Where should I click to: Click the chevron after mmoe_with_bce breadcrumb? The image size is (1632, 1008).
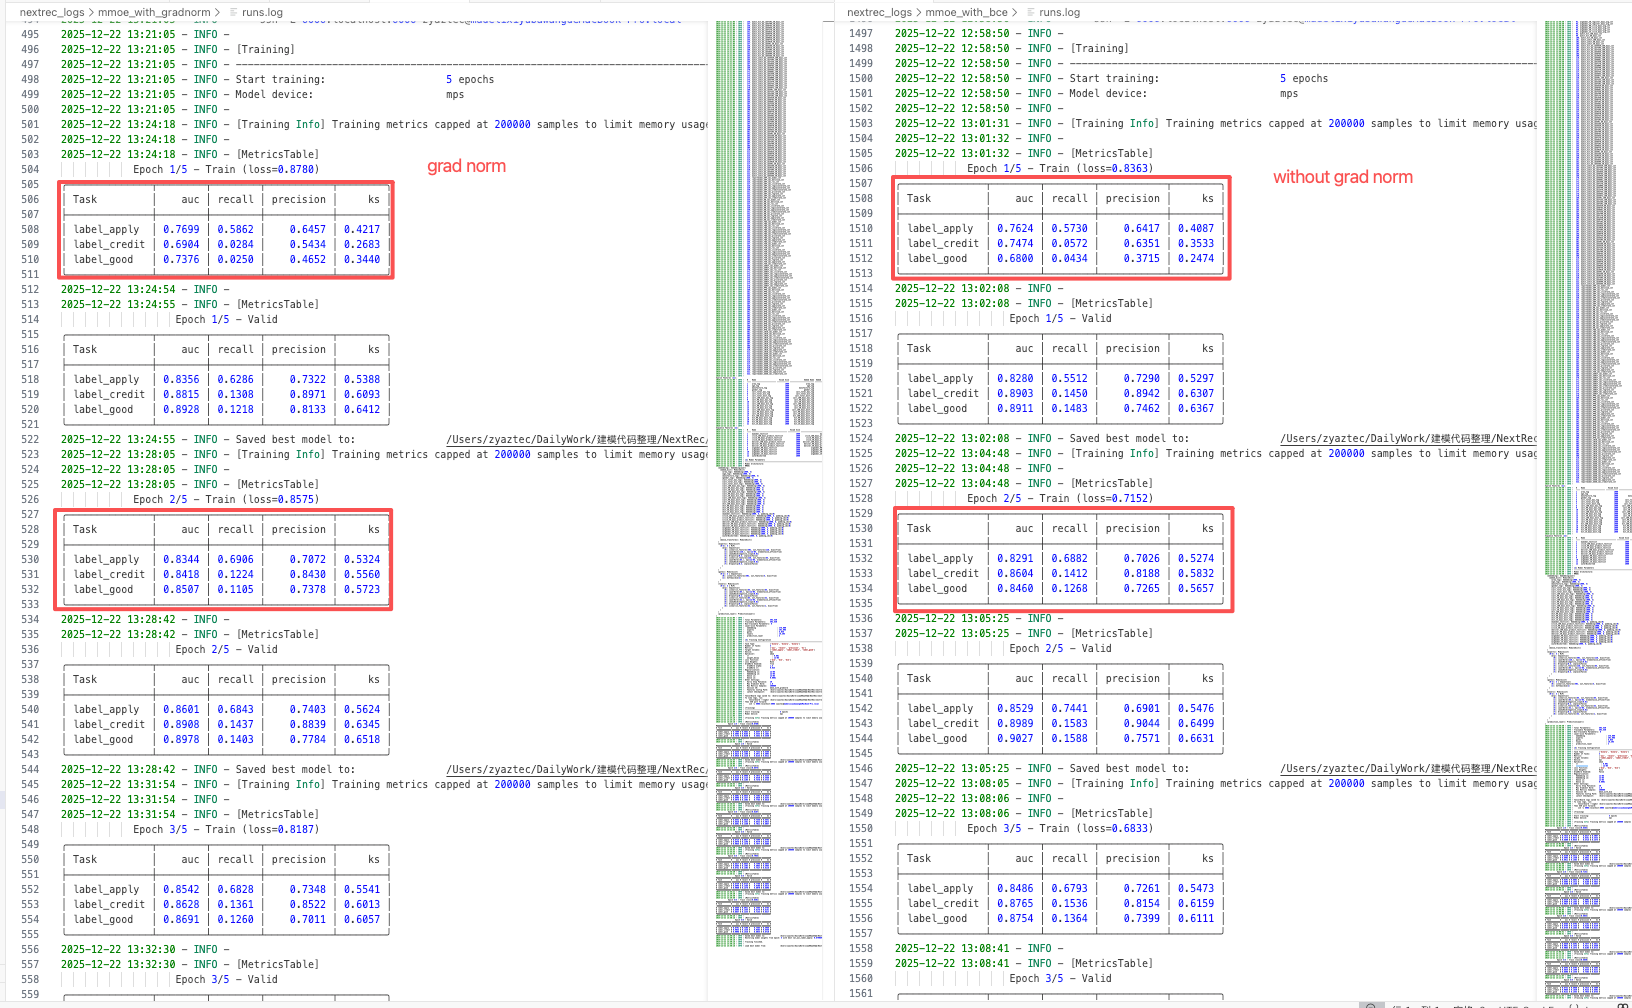tap(1016, 12)
